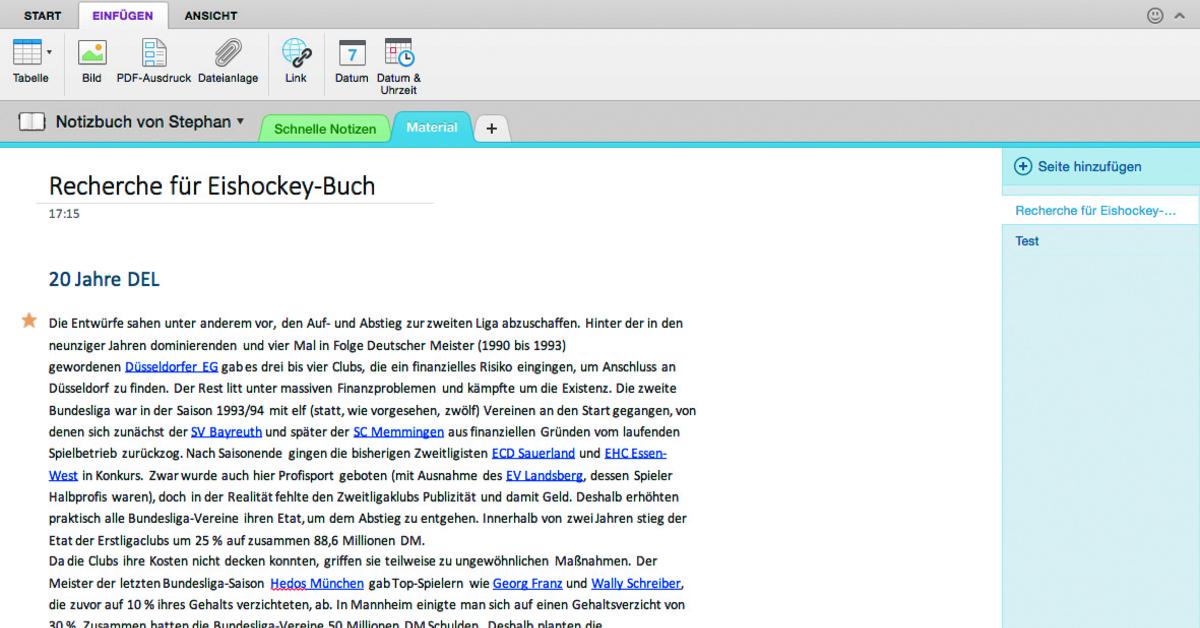Screen dimensions: 1200x628
Task: Select the Recherche für Eishockey page
Action: (x=1100, y=211)
